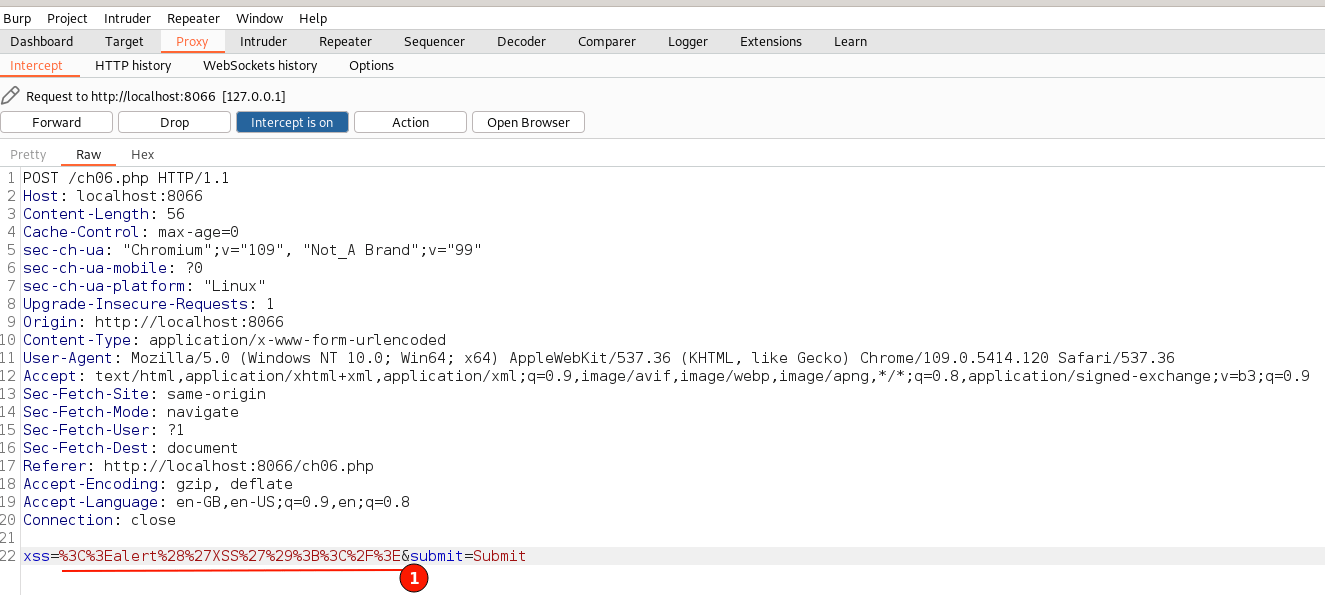Switch to proxy Options sub-tab
1325x595 pixels.
tap(371, 65)
